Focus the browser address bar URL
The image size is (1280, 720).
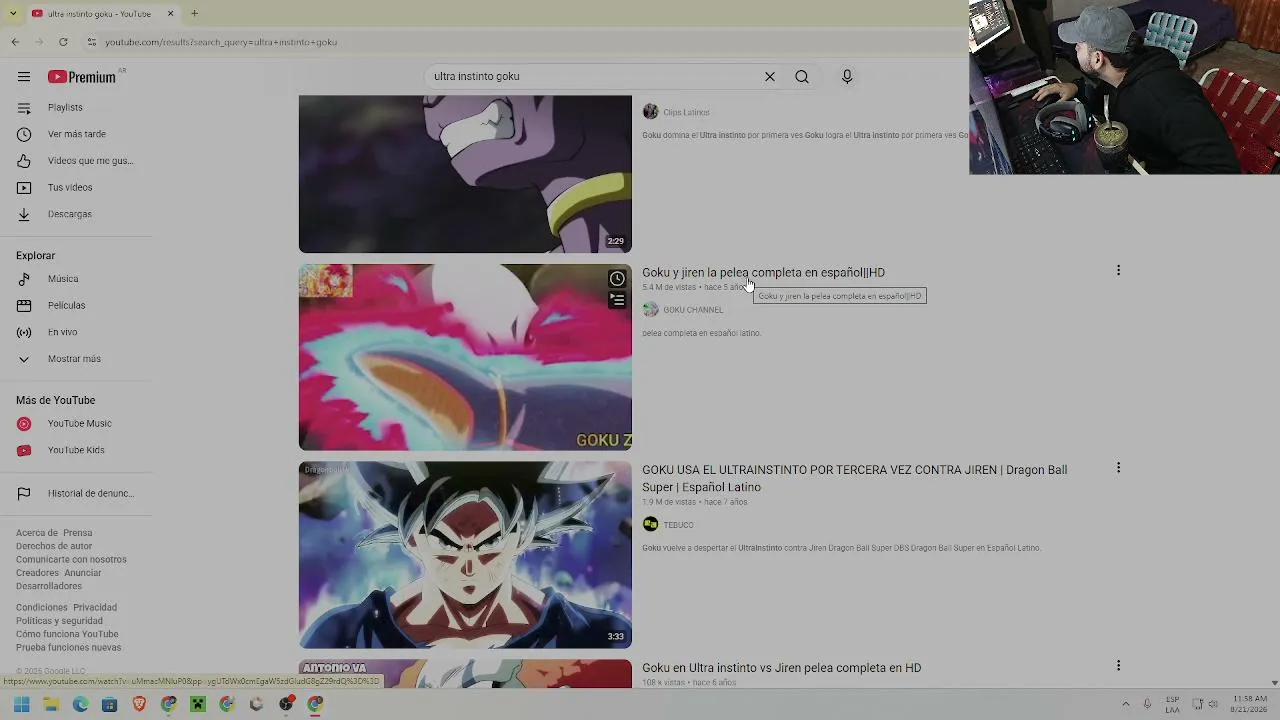click(221, 42)
